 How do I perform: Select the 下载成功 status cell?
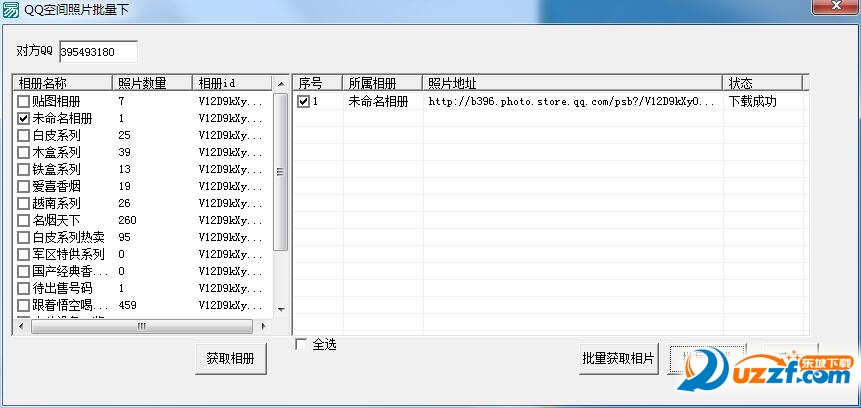[752, 102]
